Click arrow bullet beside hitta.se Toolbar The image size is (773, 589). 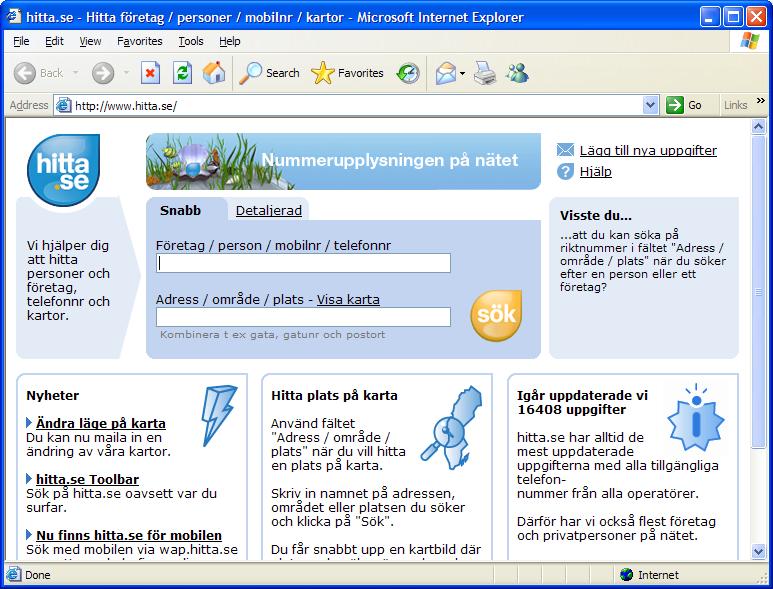click(29, 479)
